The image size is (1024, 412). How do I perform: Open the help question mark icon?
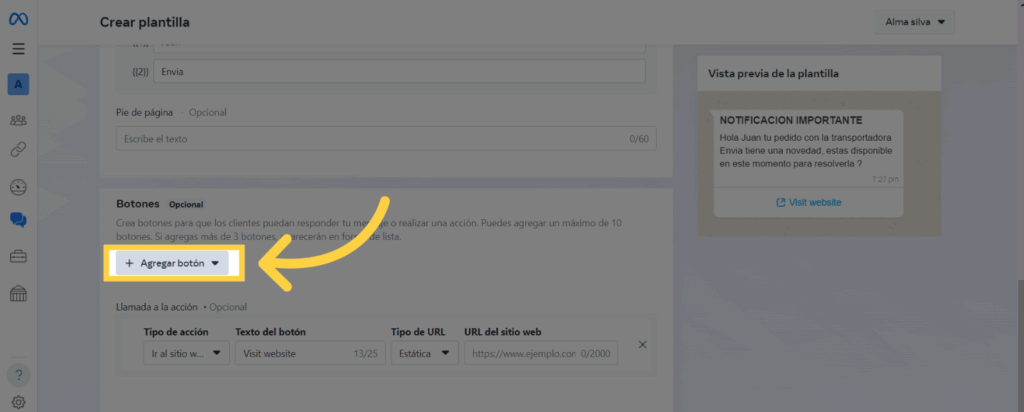pos(18,375)
